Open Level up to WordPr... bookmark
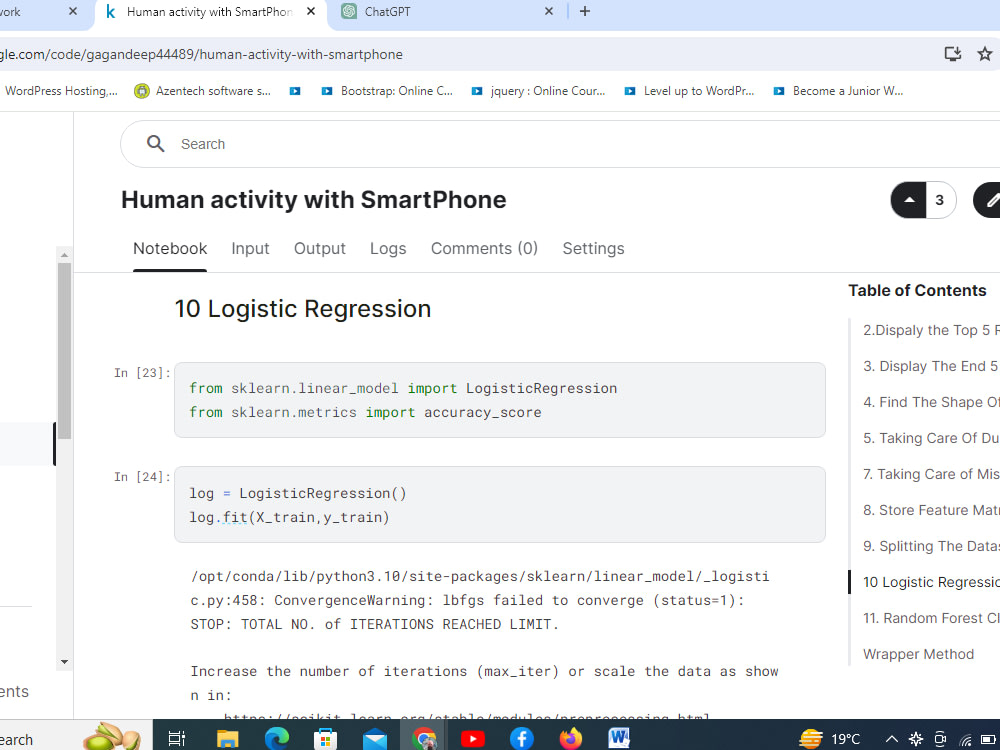 pos(689,91)
